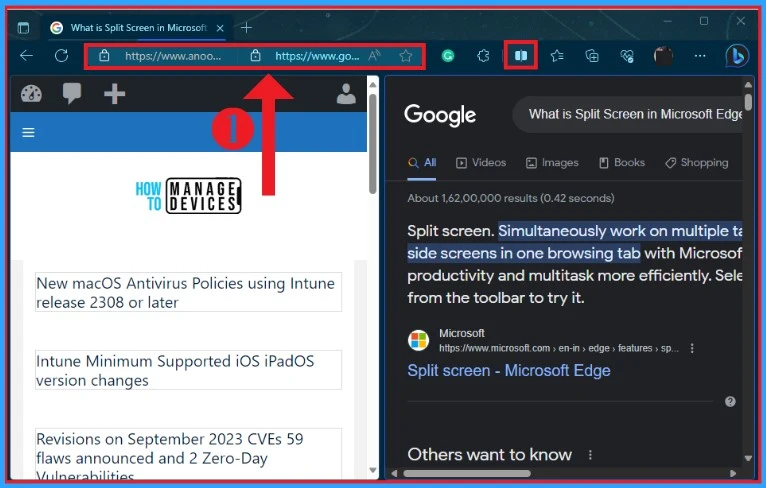
Task: Click the user account icon in left pane
Action: [x=346, y=94]
